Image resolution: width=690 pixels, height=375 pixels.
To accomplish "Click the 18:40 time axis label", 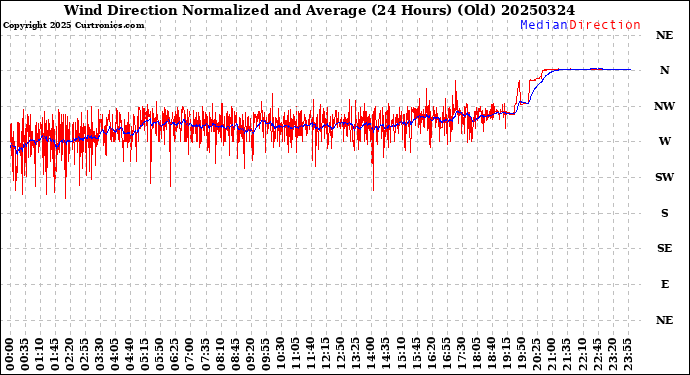I will 492,355.
